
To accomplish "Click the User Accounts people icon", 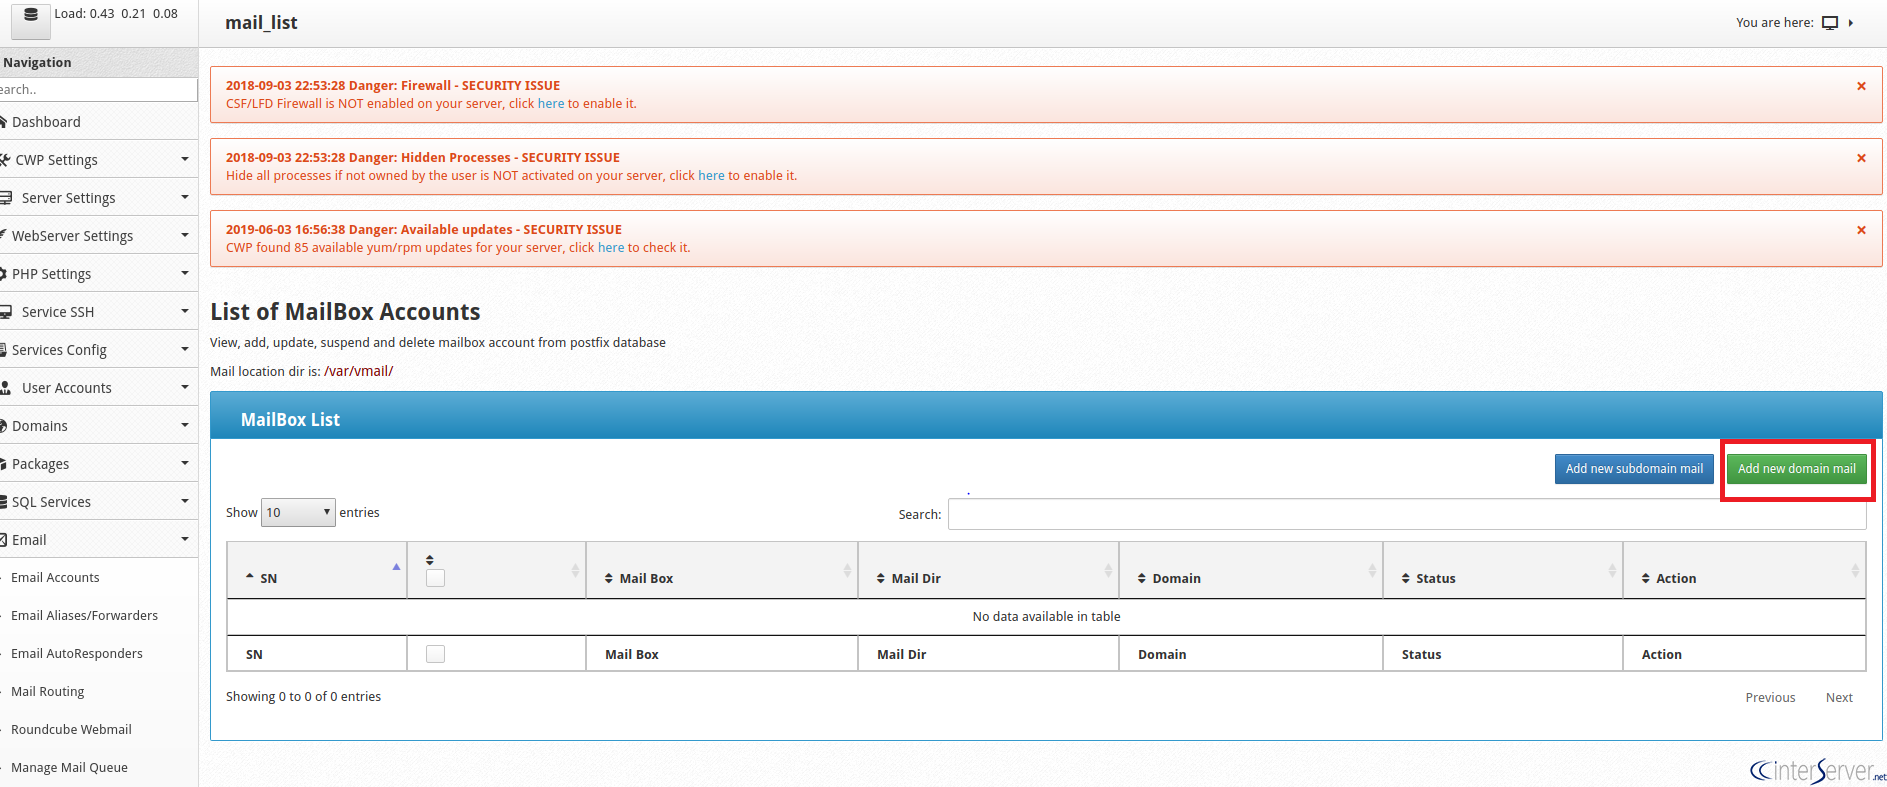I will 6,388.
